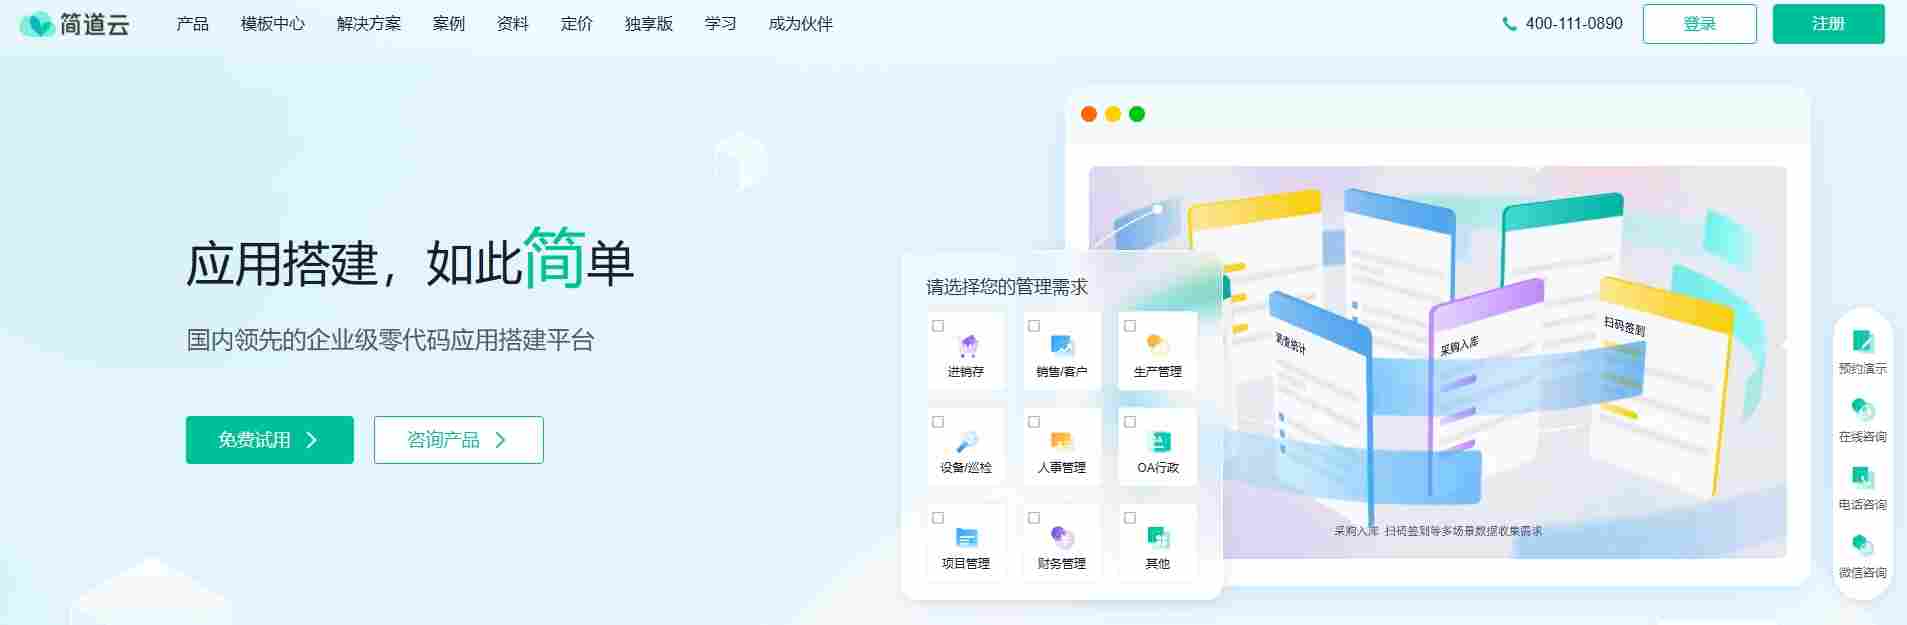Open the 模板中心 menu
1907x625 pixels.
pos(273,24)
